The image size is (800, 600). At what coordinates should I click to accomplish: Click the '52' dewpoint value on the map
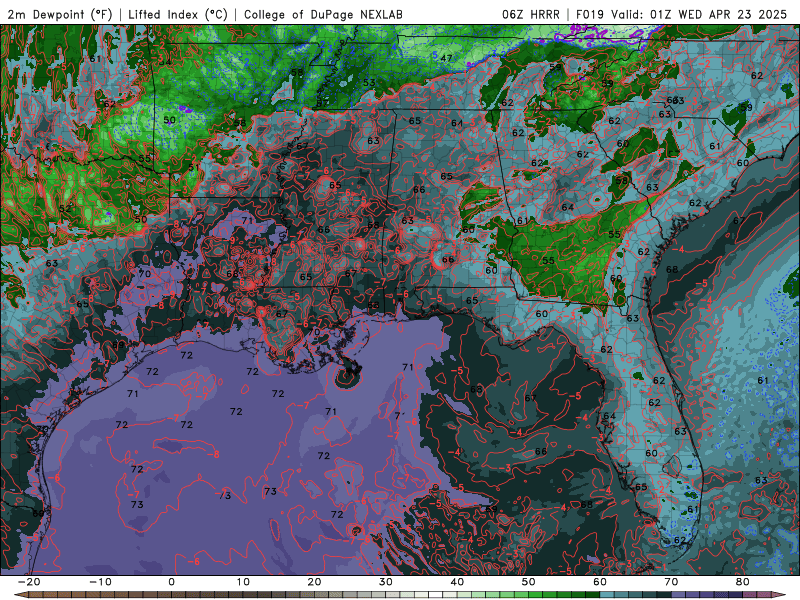(x=65, y=209)
